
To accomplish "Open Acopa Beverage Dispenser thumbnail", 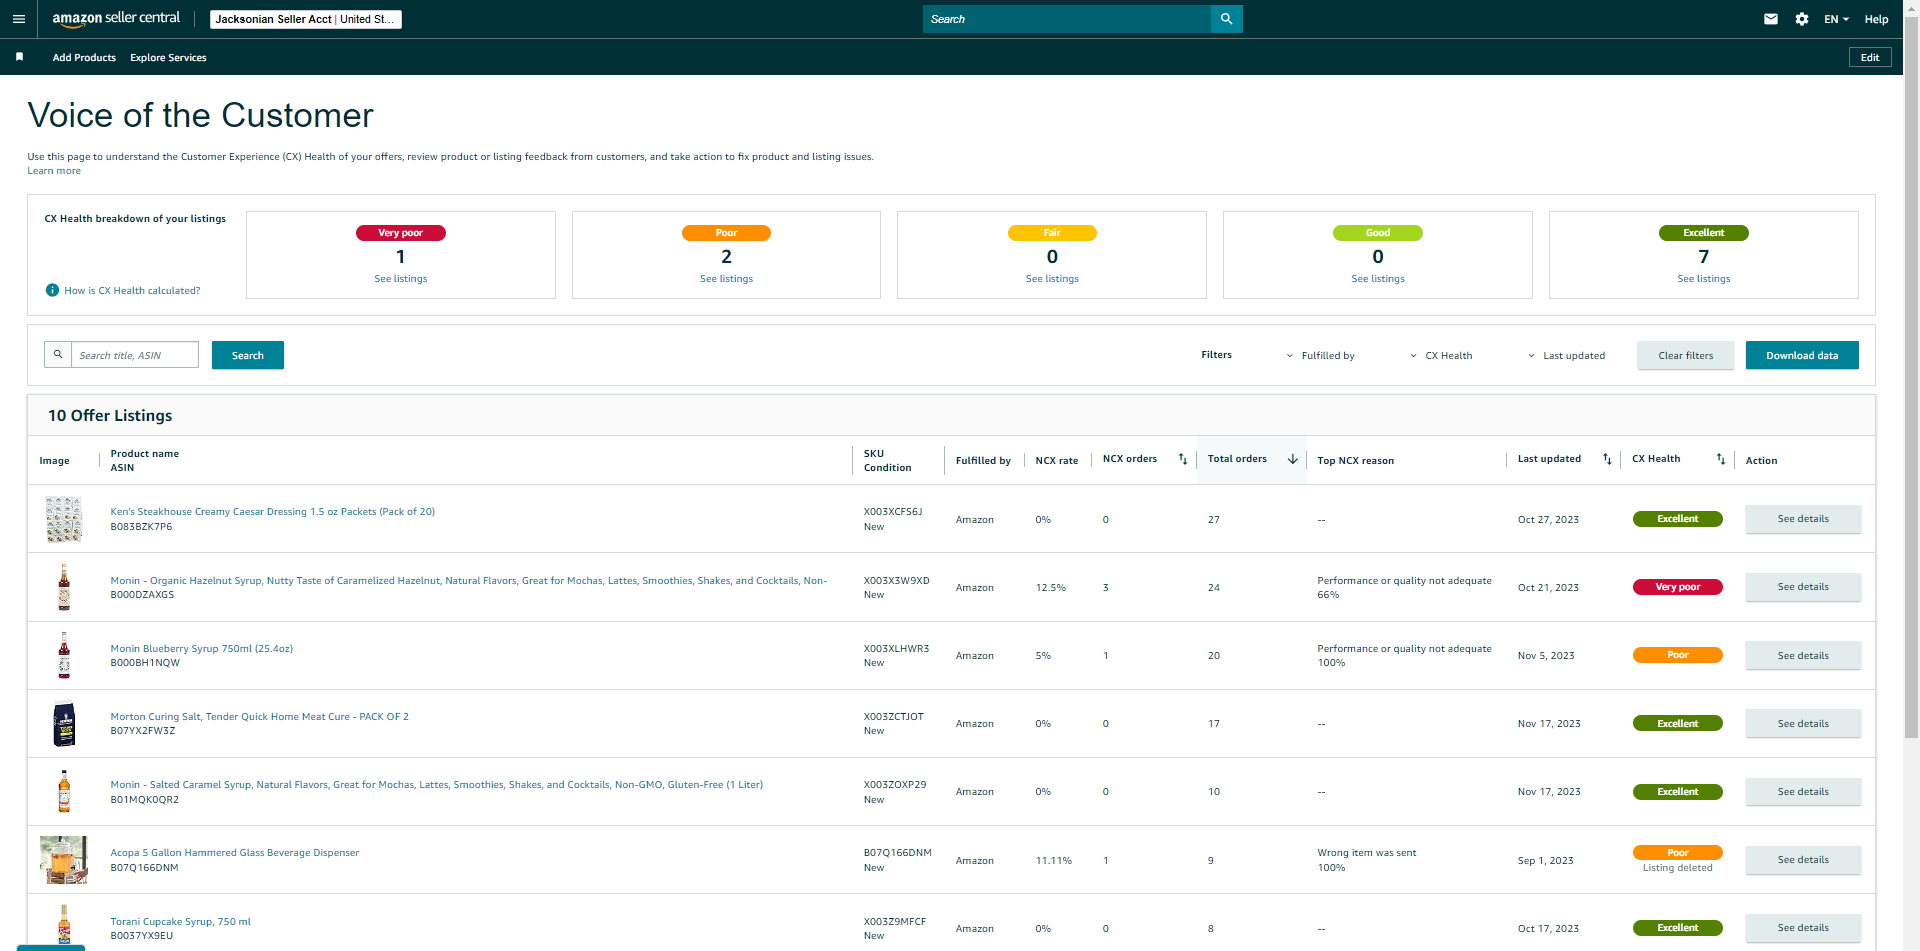I will [x=64, y=860].
